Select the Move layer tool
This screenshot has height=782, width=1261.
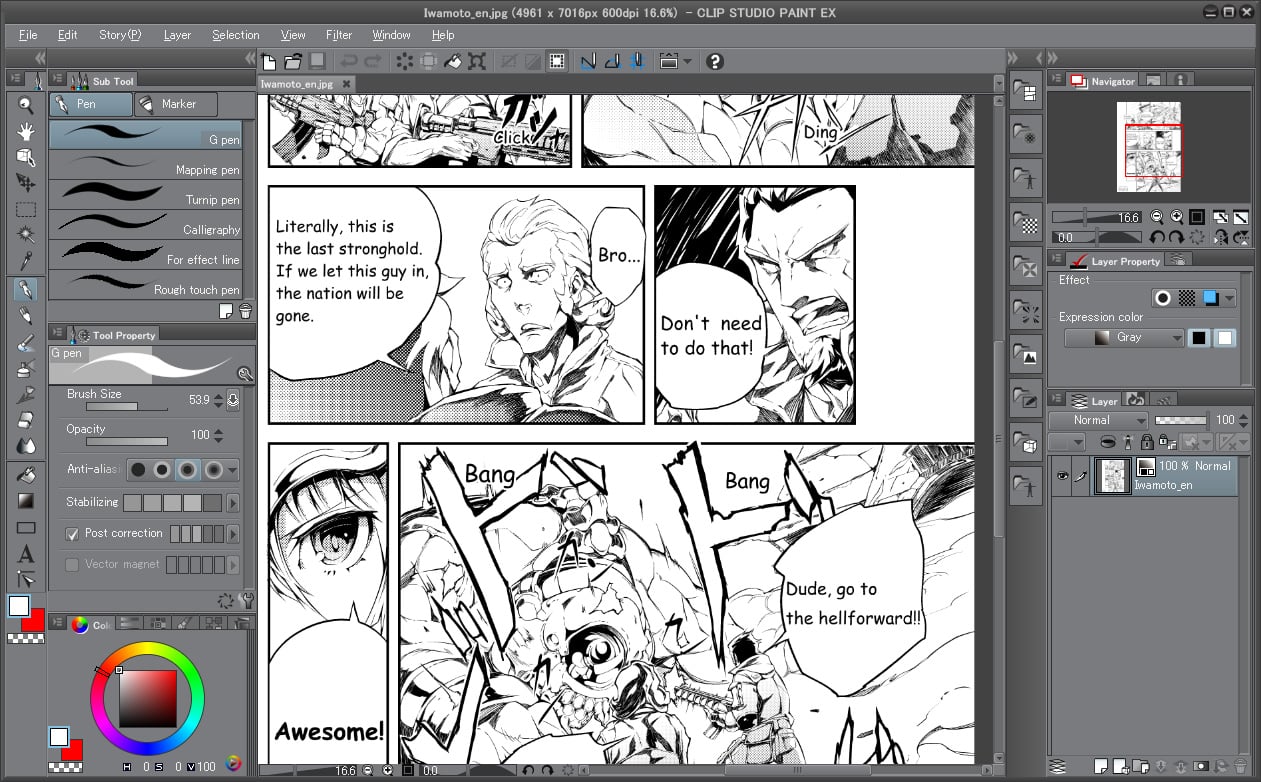click(26, 183)
